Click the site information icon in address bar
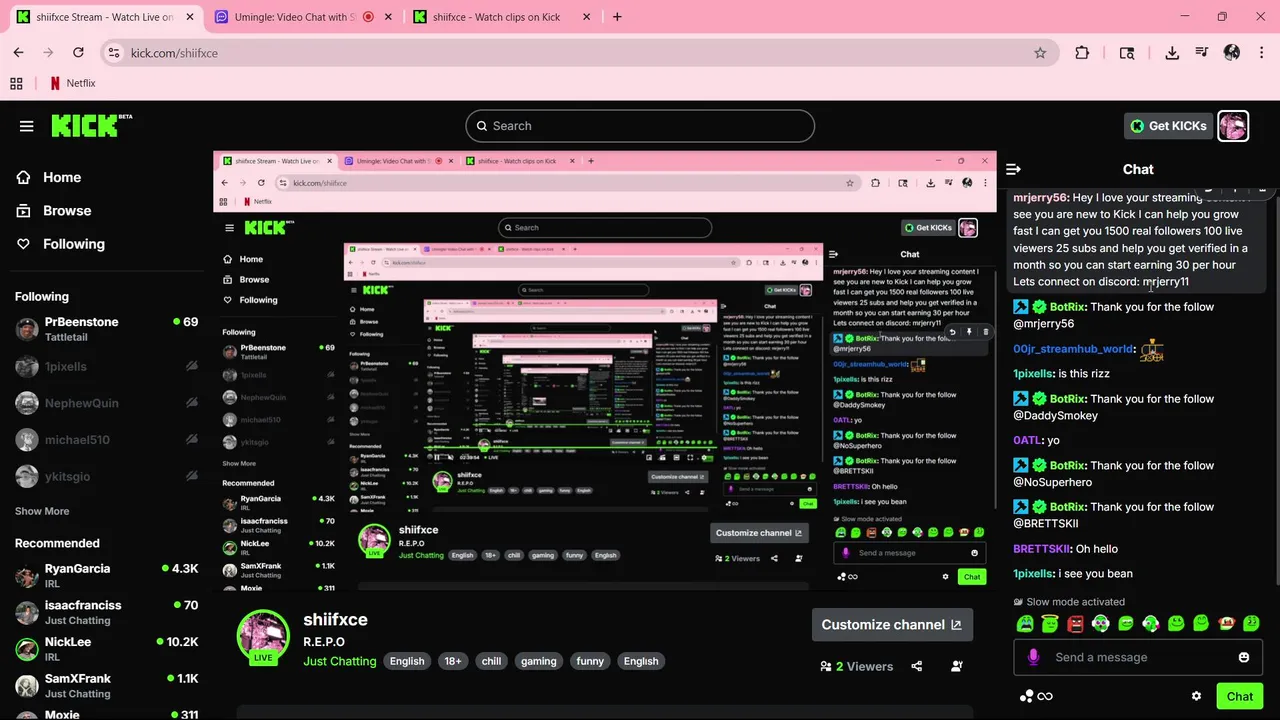The image size is (1280, 720). 114,53
